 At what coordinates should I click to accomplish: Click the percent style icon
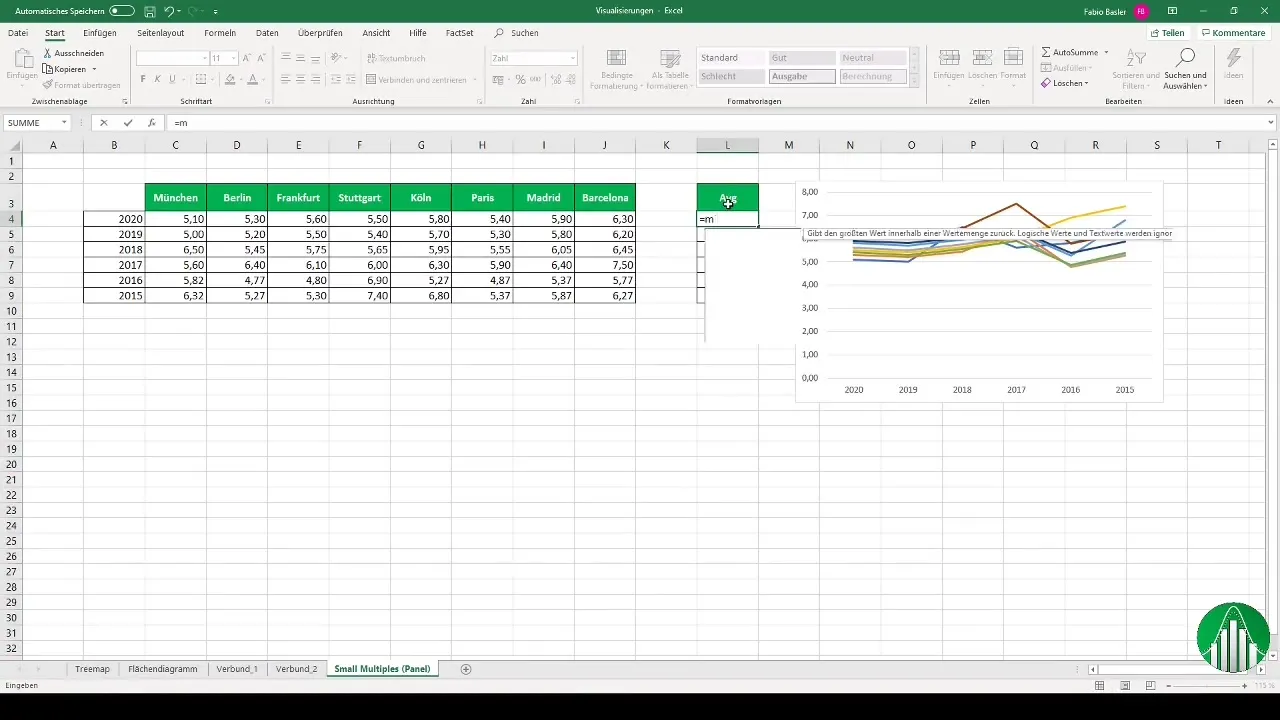click(x=520, y=79)
